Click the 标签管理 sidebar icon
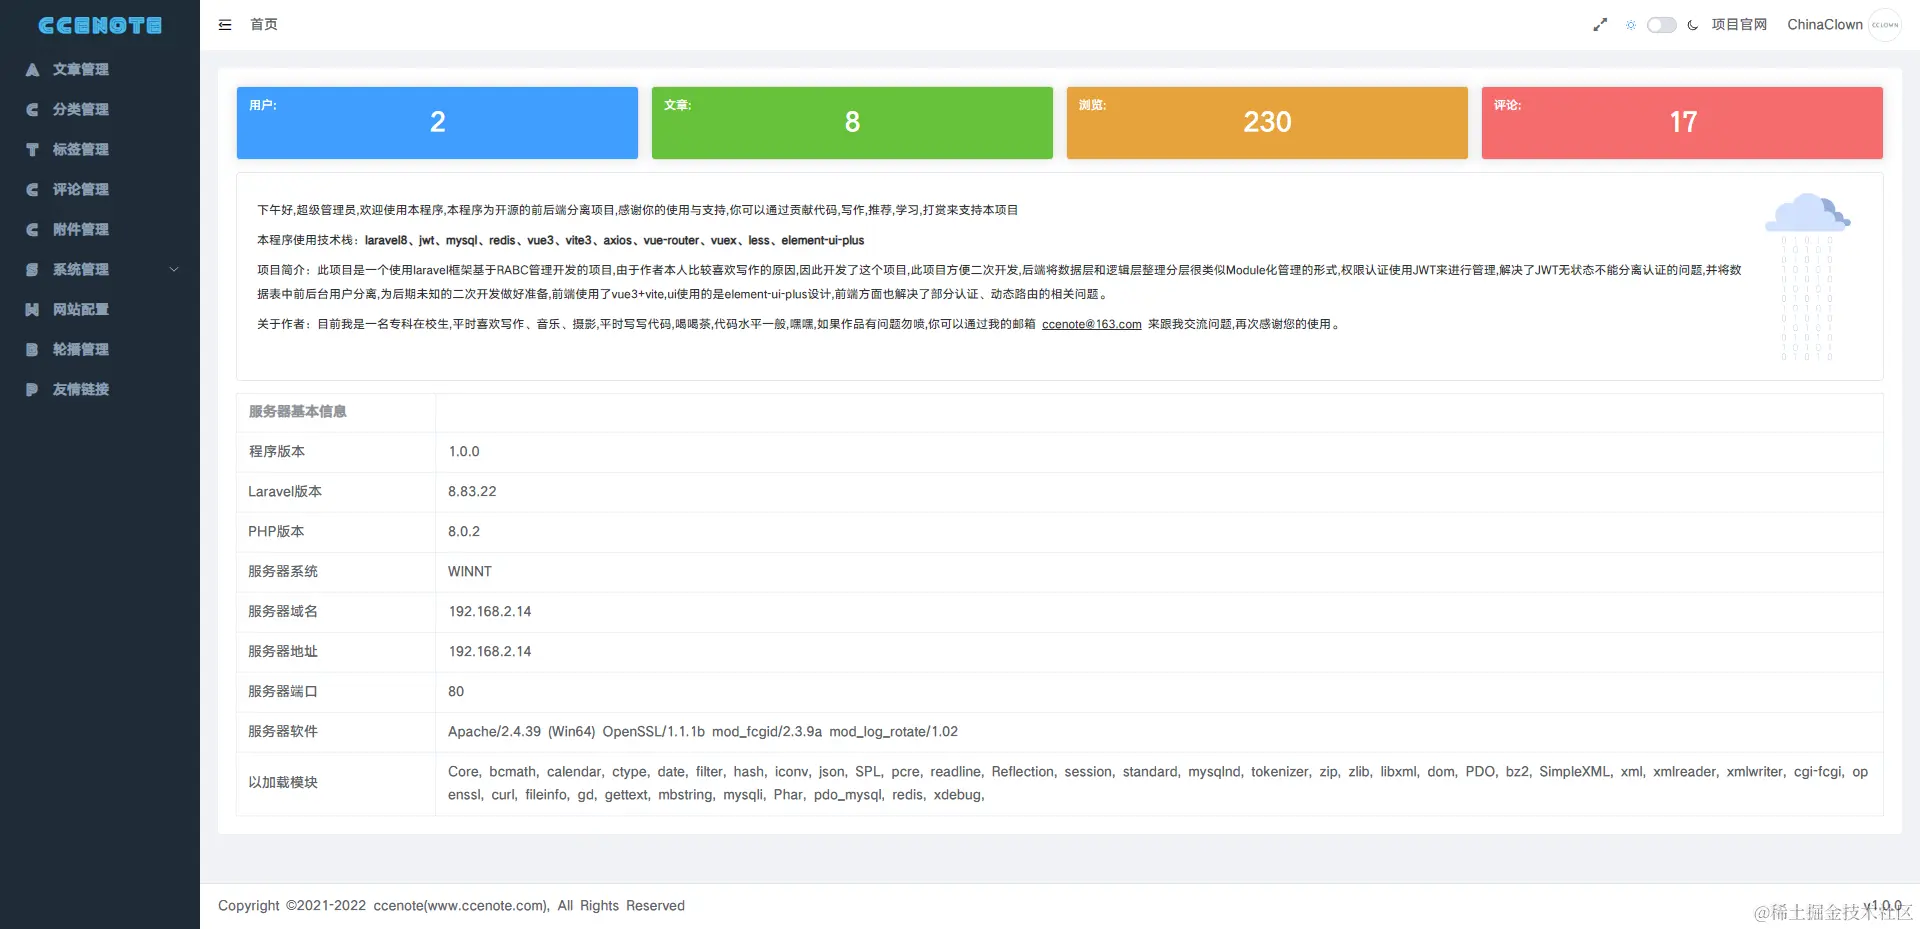Viewport: 1920px width, 929px height. point(32,149)
